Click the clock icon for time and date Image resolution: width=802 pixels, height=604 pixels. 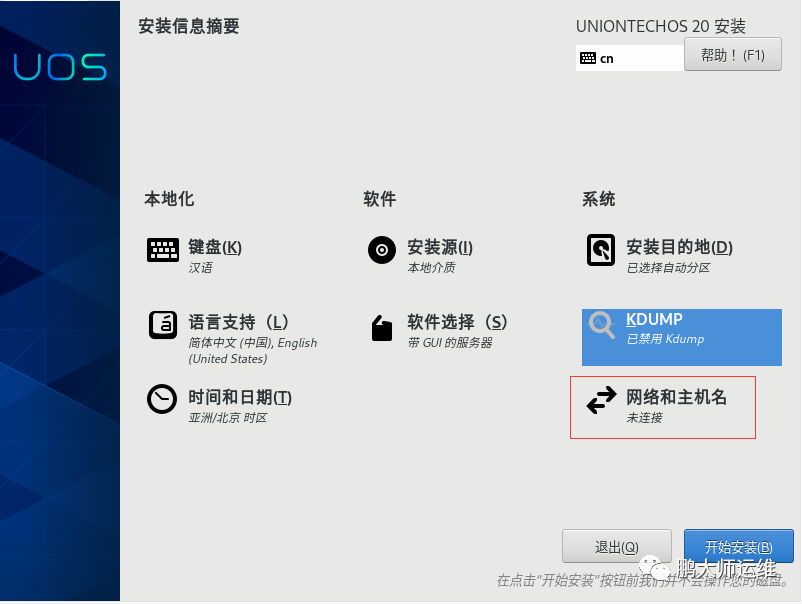(162, 399)
